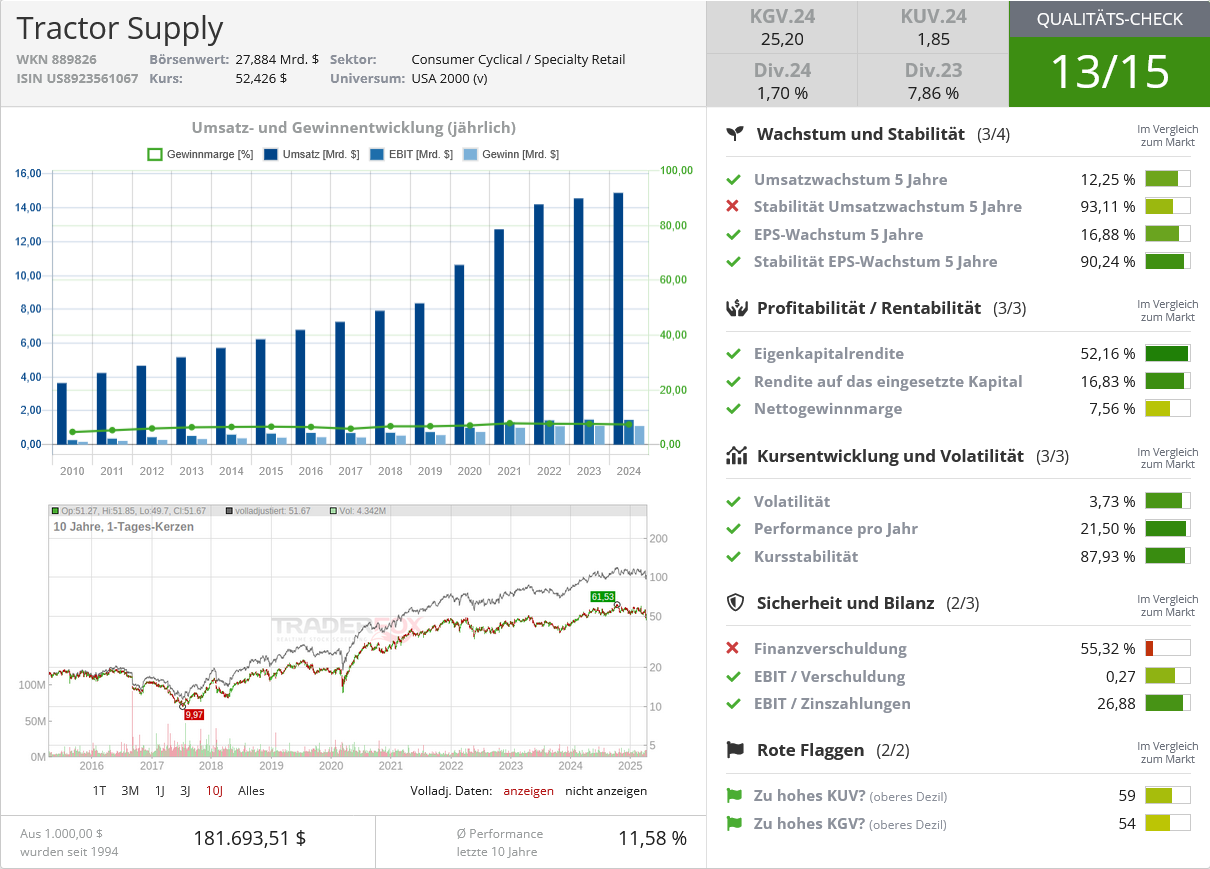Click the bar chart icon beside Kursentwicklung und Volatilität
Image resolution: width=1210 pixels, height=869 pixels.
[736, 456]
